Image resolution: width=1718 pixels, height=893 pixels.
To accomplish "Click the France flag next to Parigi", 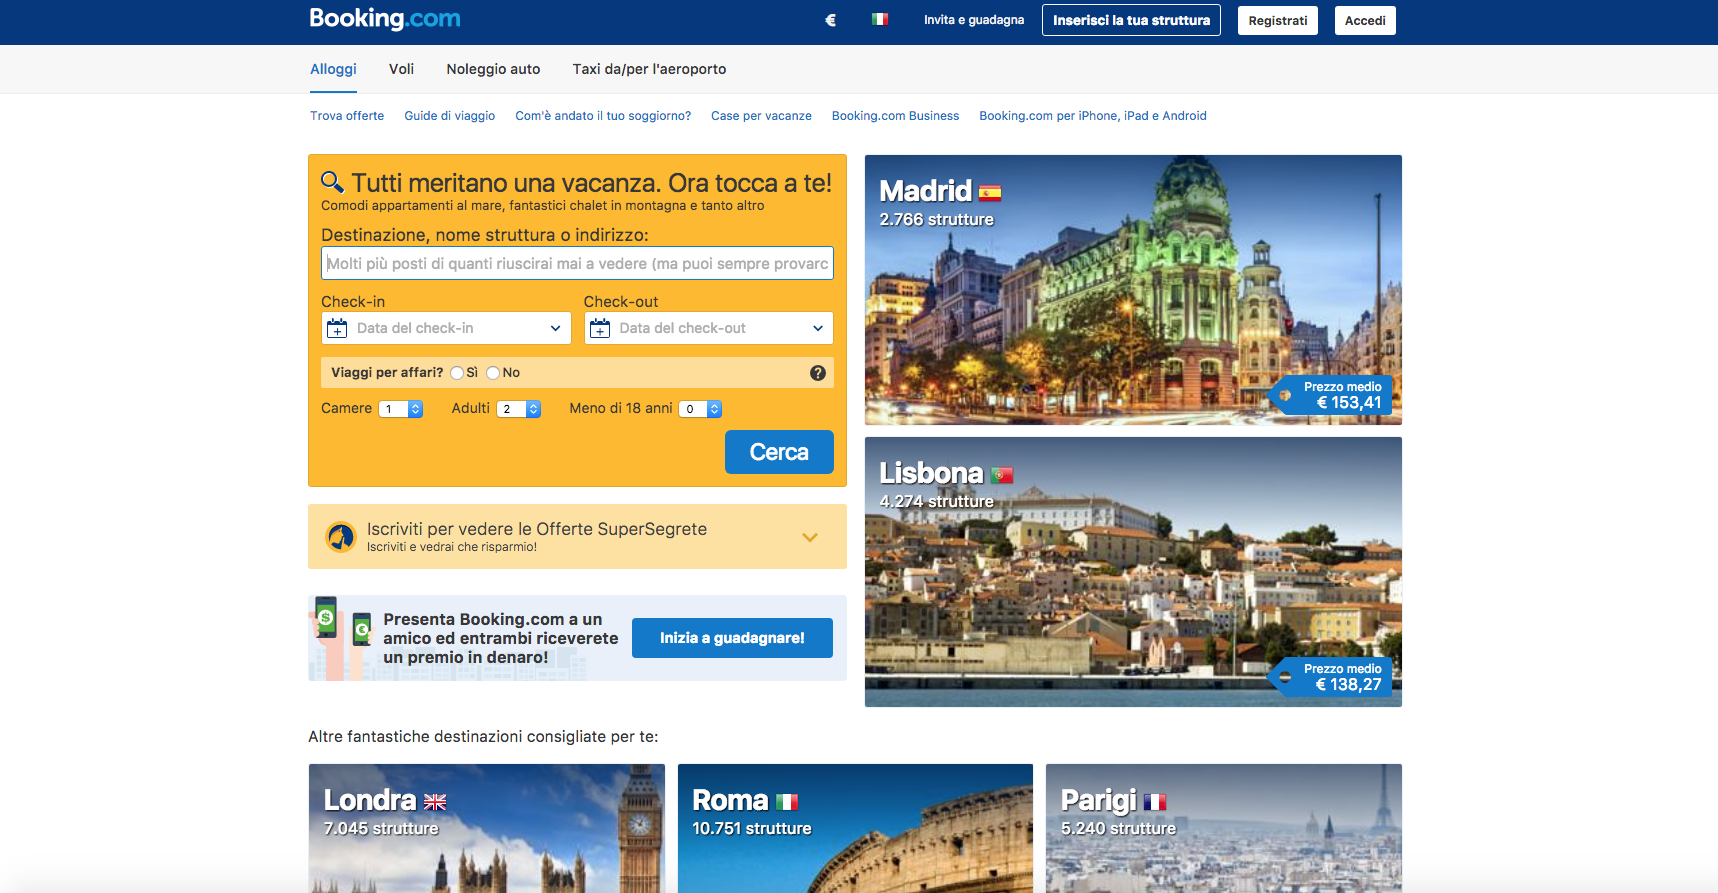I will [1155, 802].
